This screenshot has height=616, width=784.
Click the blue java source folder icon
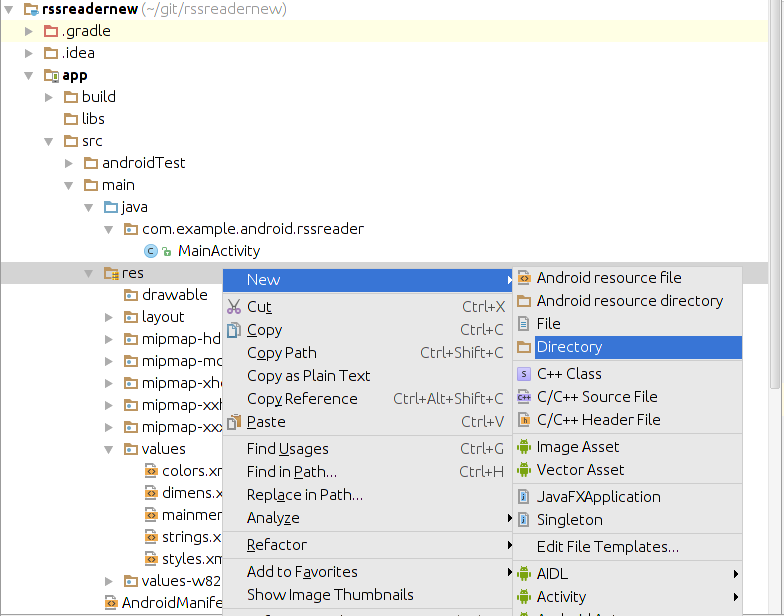coord(110,207)
